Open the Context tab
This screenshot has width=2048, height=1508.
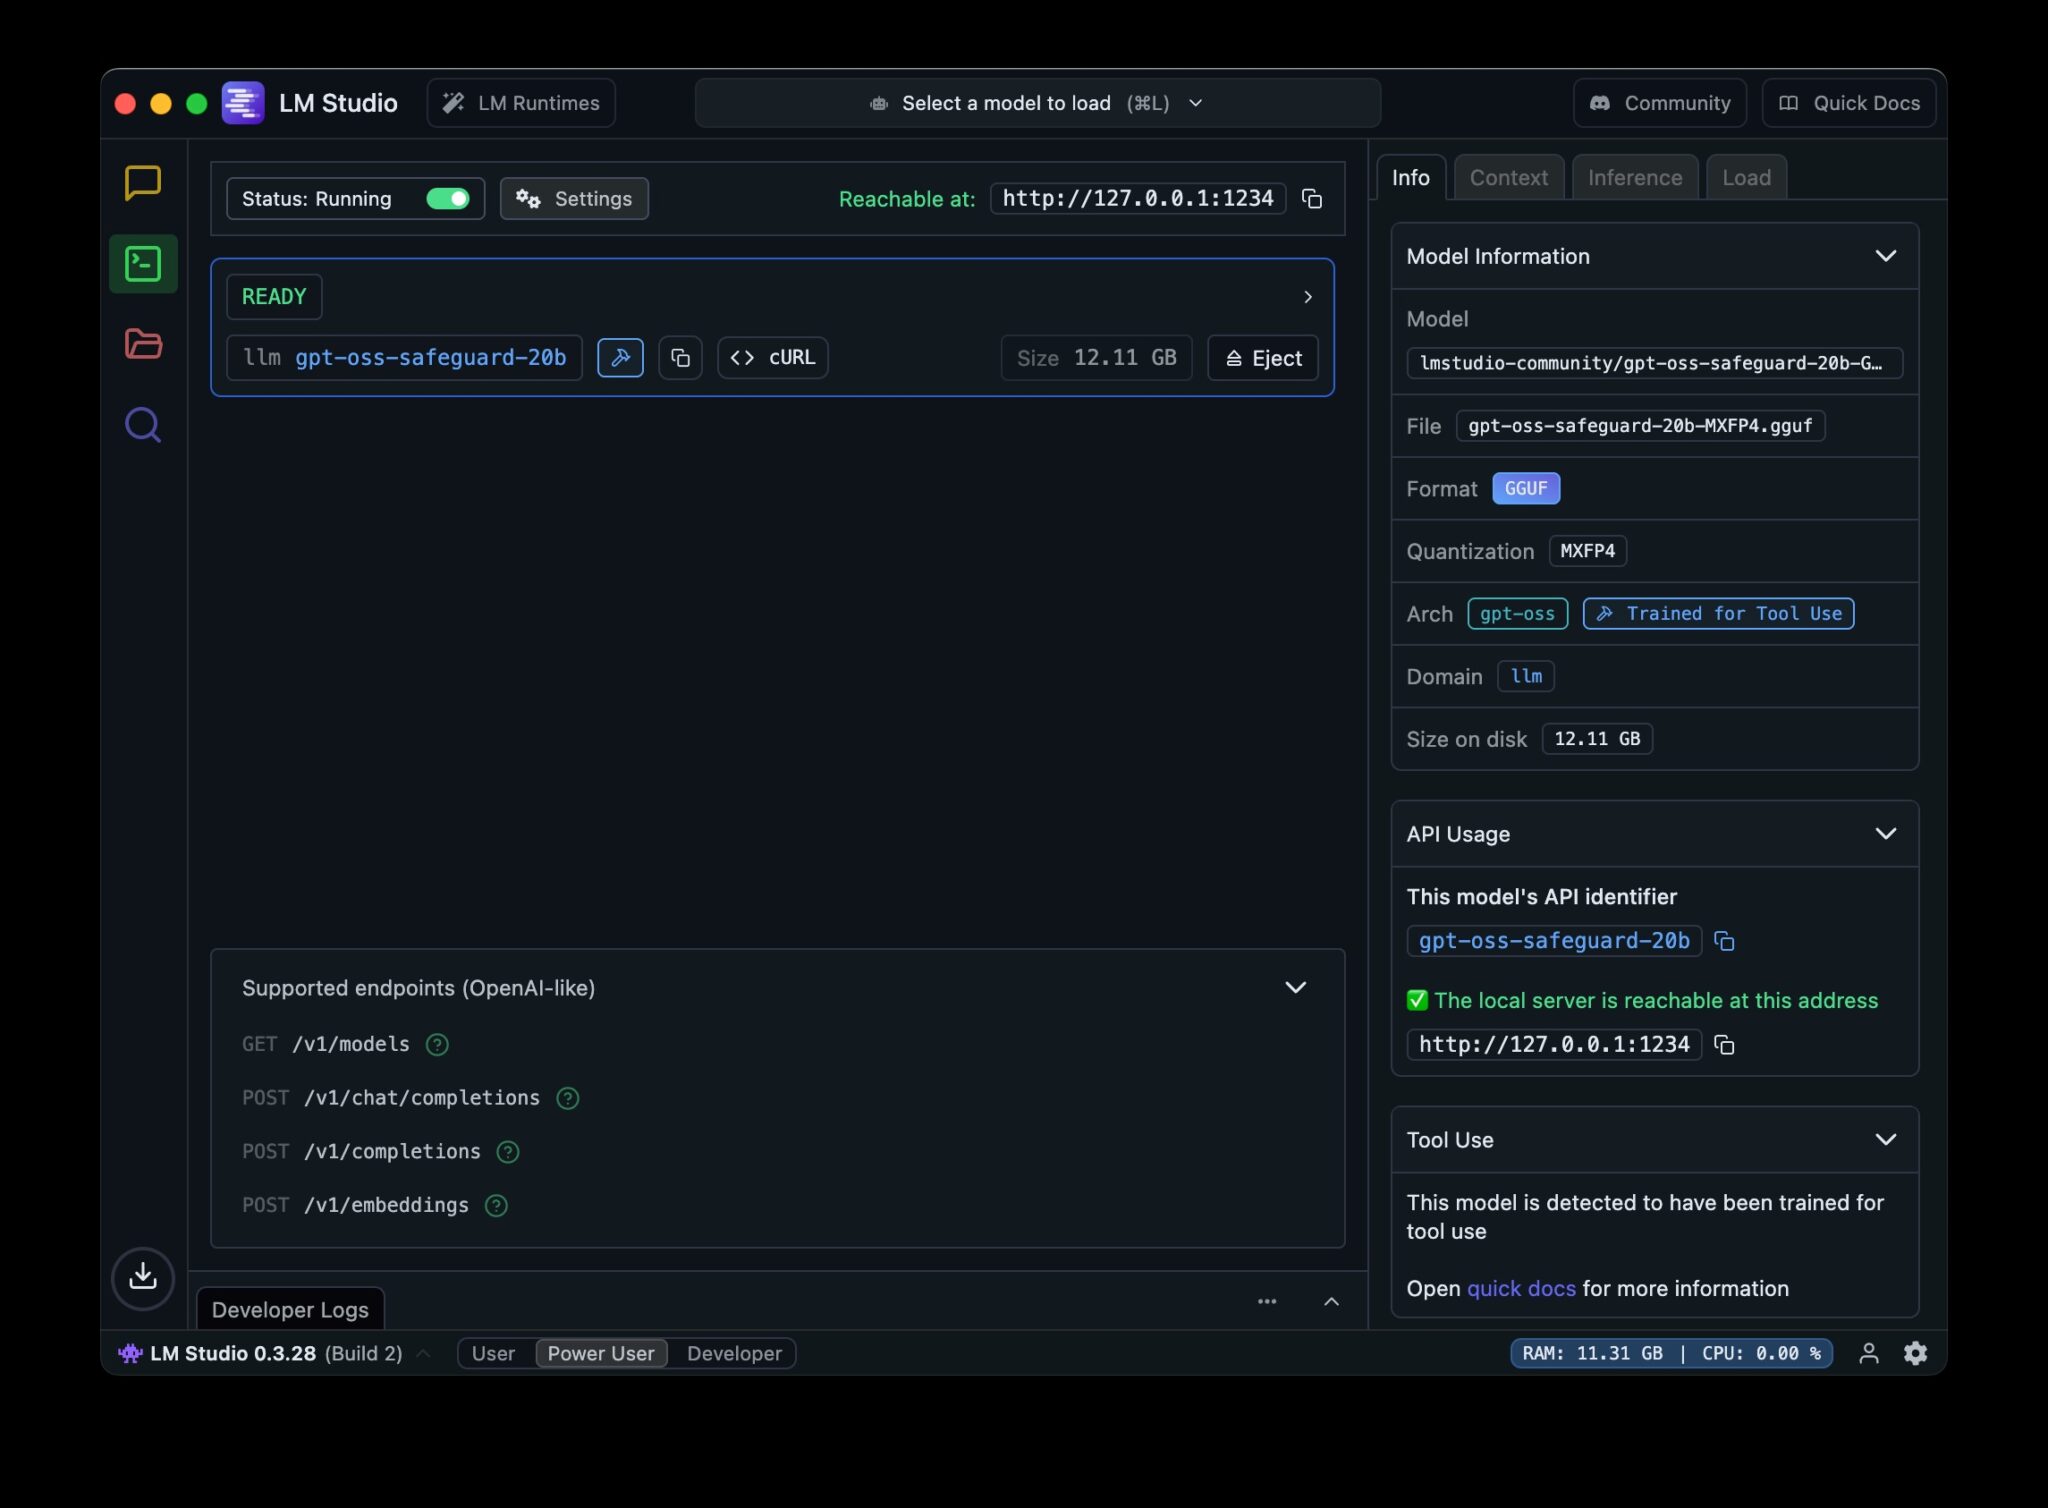click(x=1508, y=177)
